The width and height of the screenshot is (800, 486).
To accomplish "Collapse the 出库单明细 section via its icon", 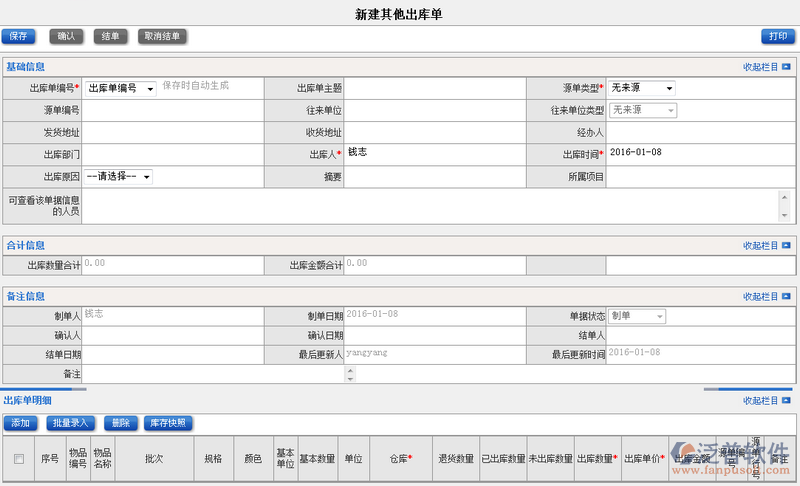I will pos(787,401).
